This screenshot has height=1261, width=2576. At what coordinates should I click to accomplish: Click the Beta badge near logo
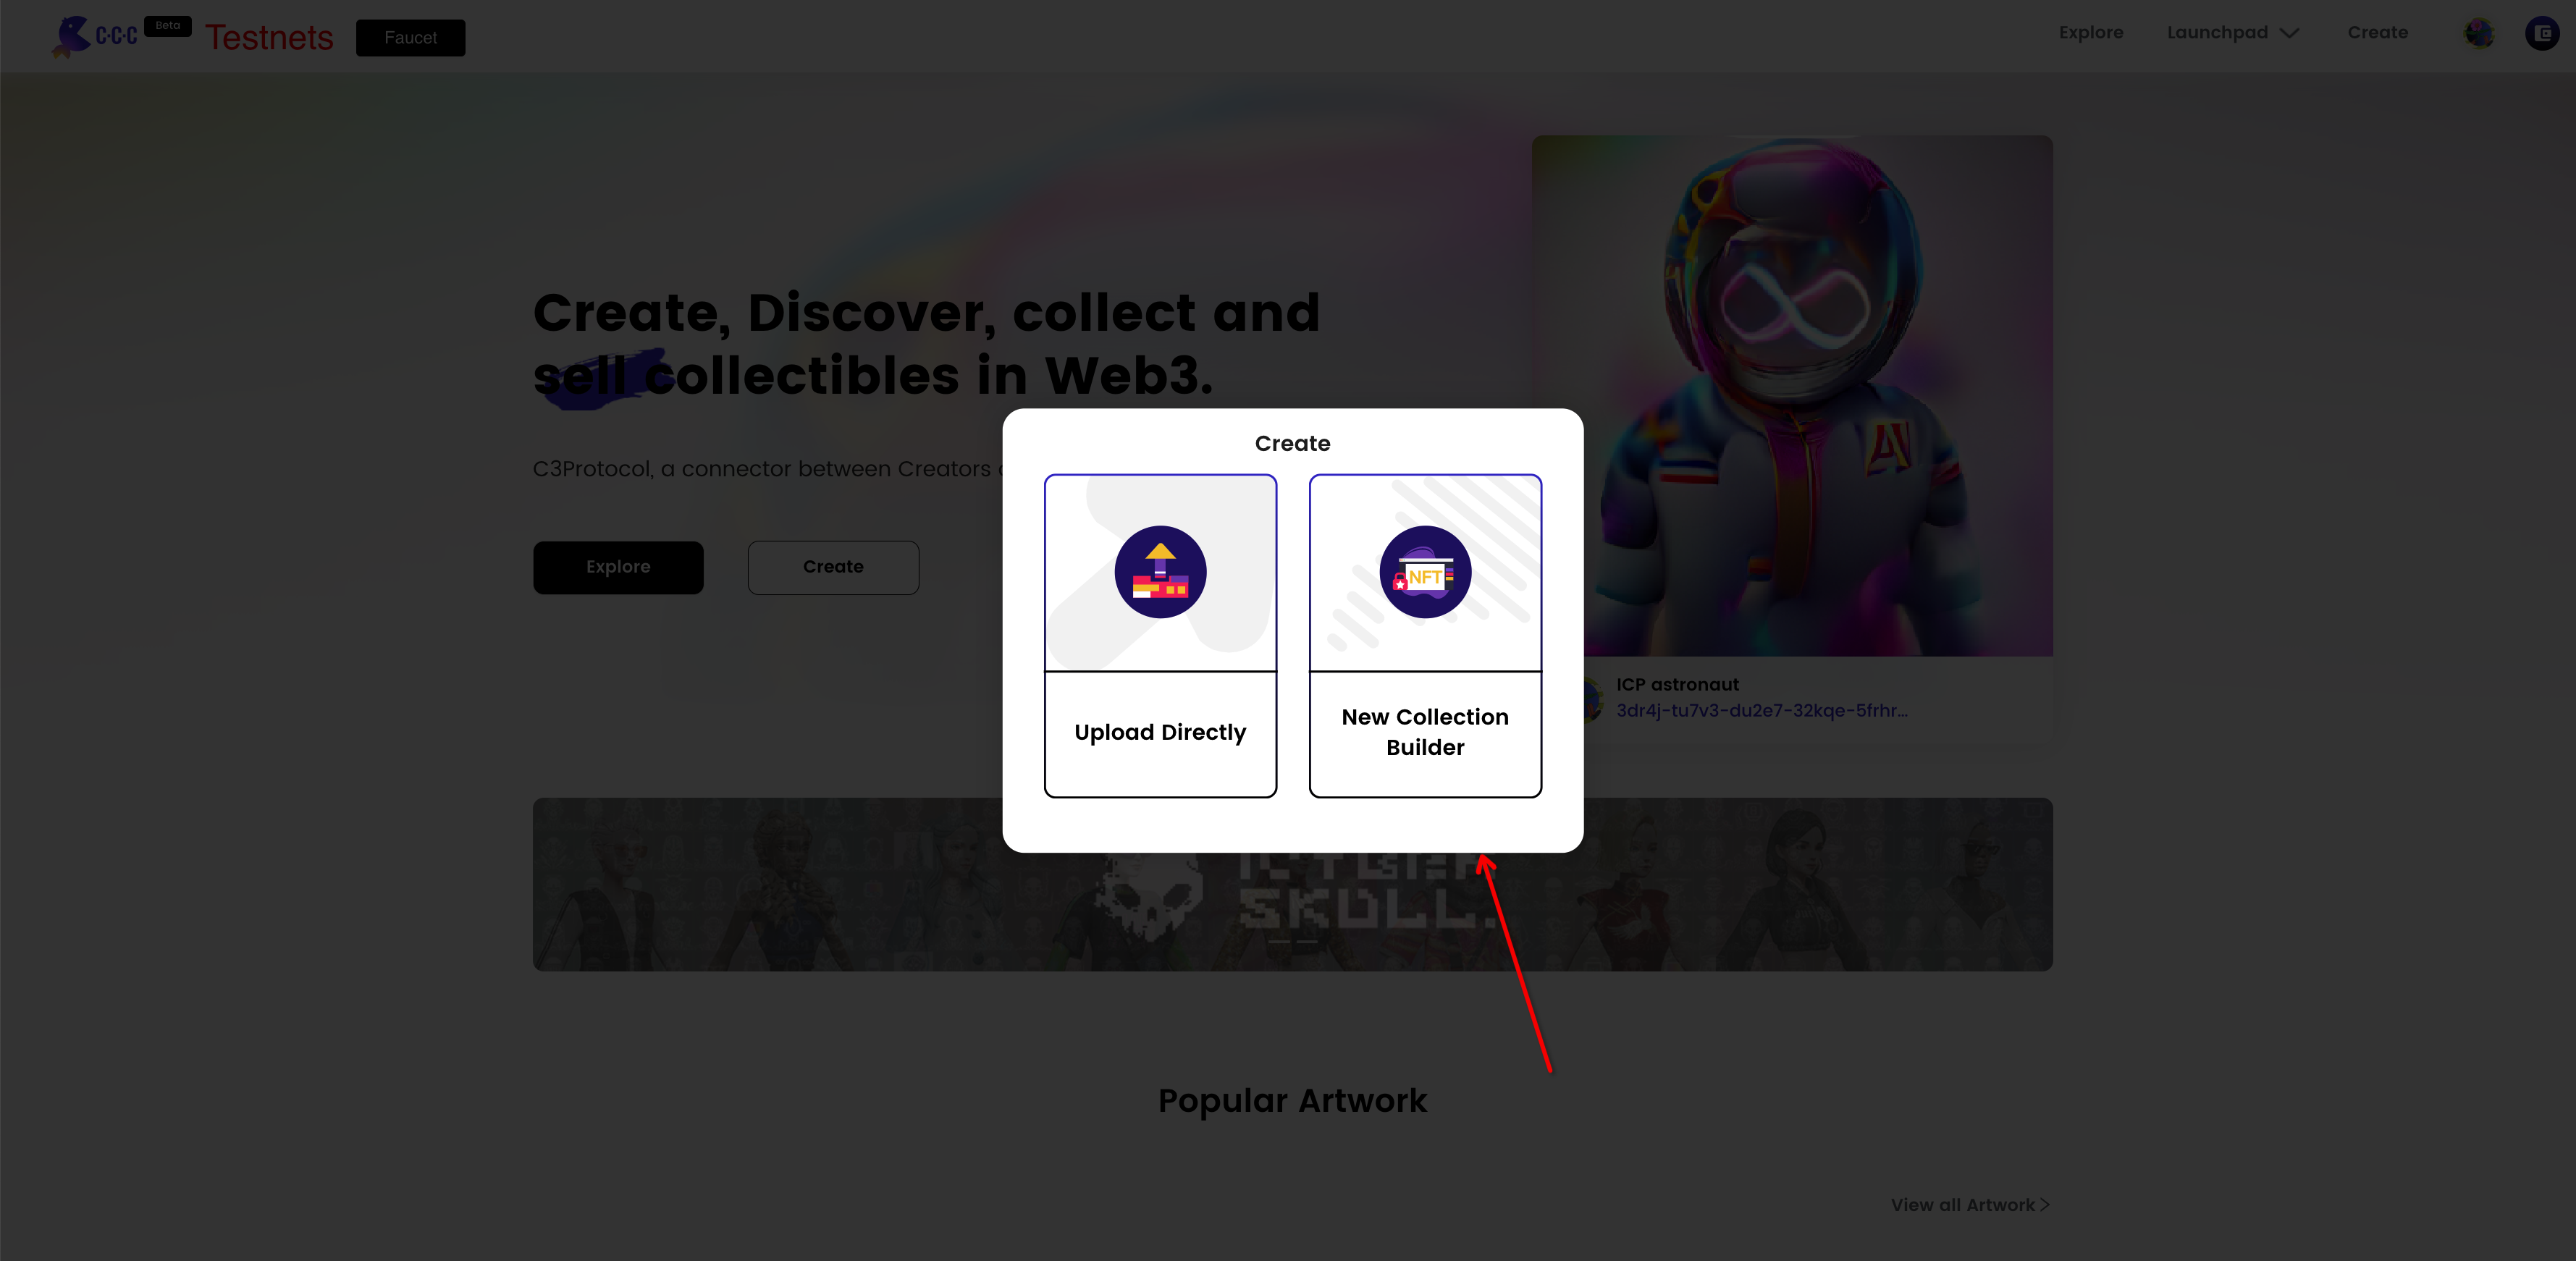pos(167,26)
